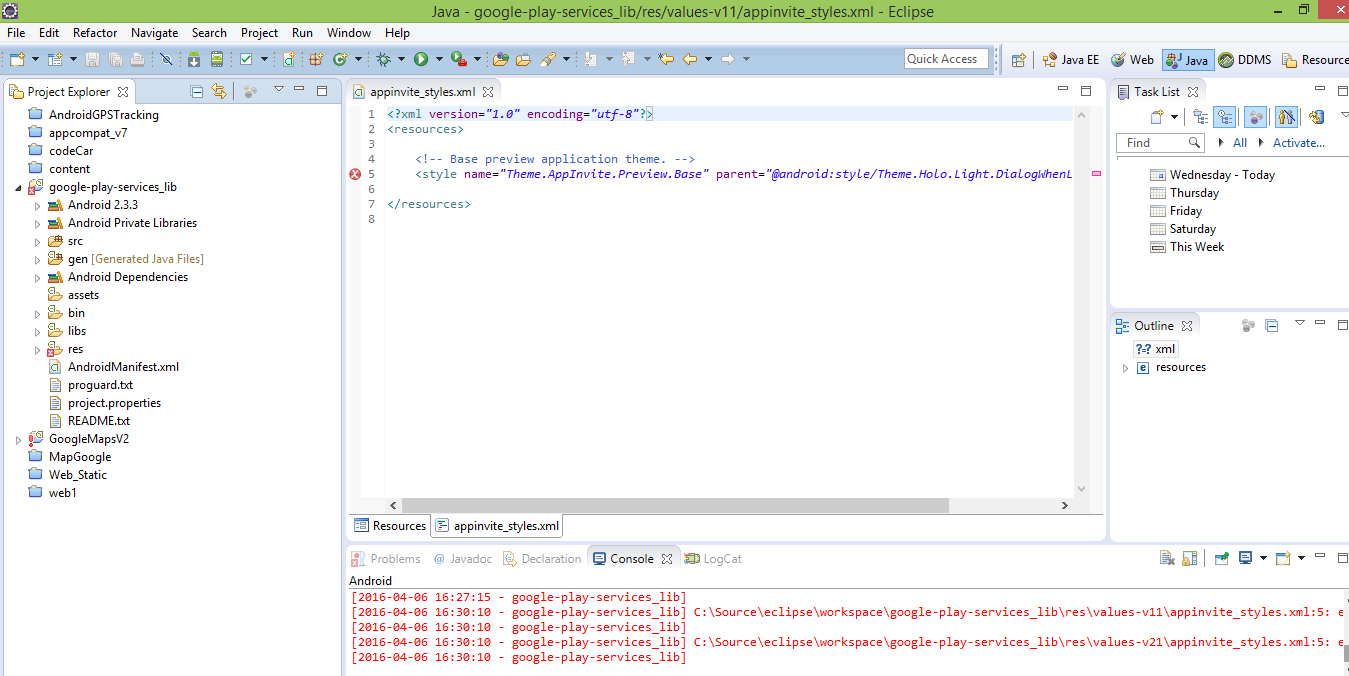Collapse all in Project Explorer

click(x=197, y=91)
